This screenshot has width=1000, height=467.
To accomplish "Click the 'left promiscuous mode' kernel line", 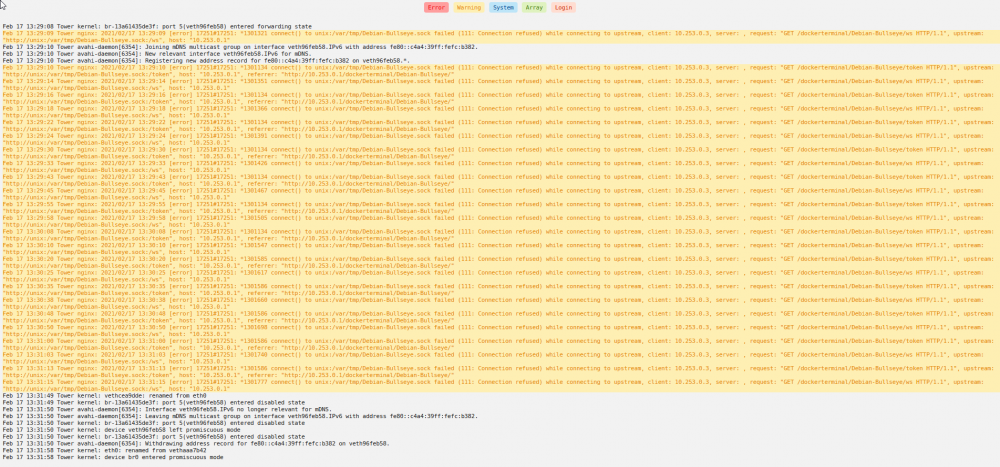I will point(121,430).
